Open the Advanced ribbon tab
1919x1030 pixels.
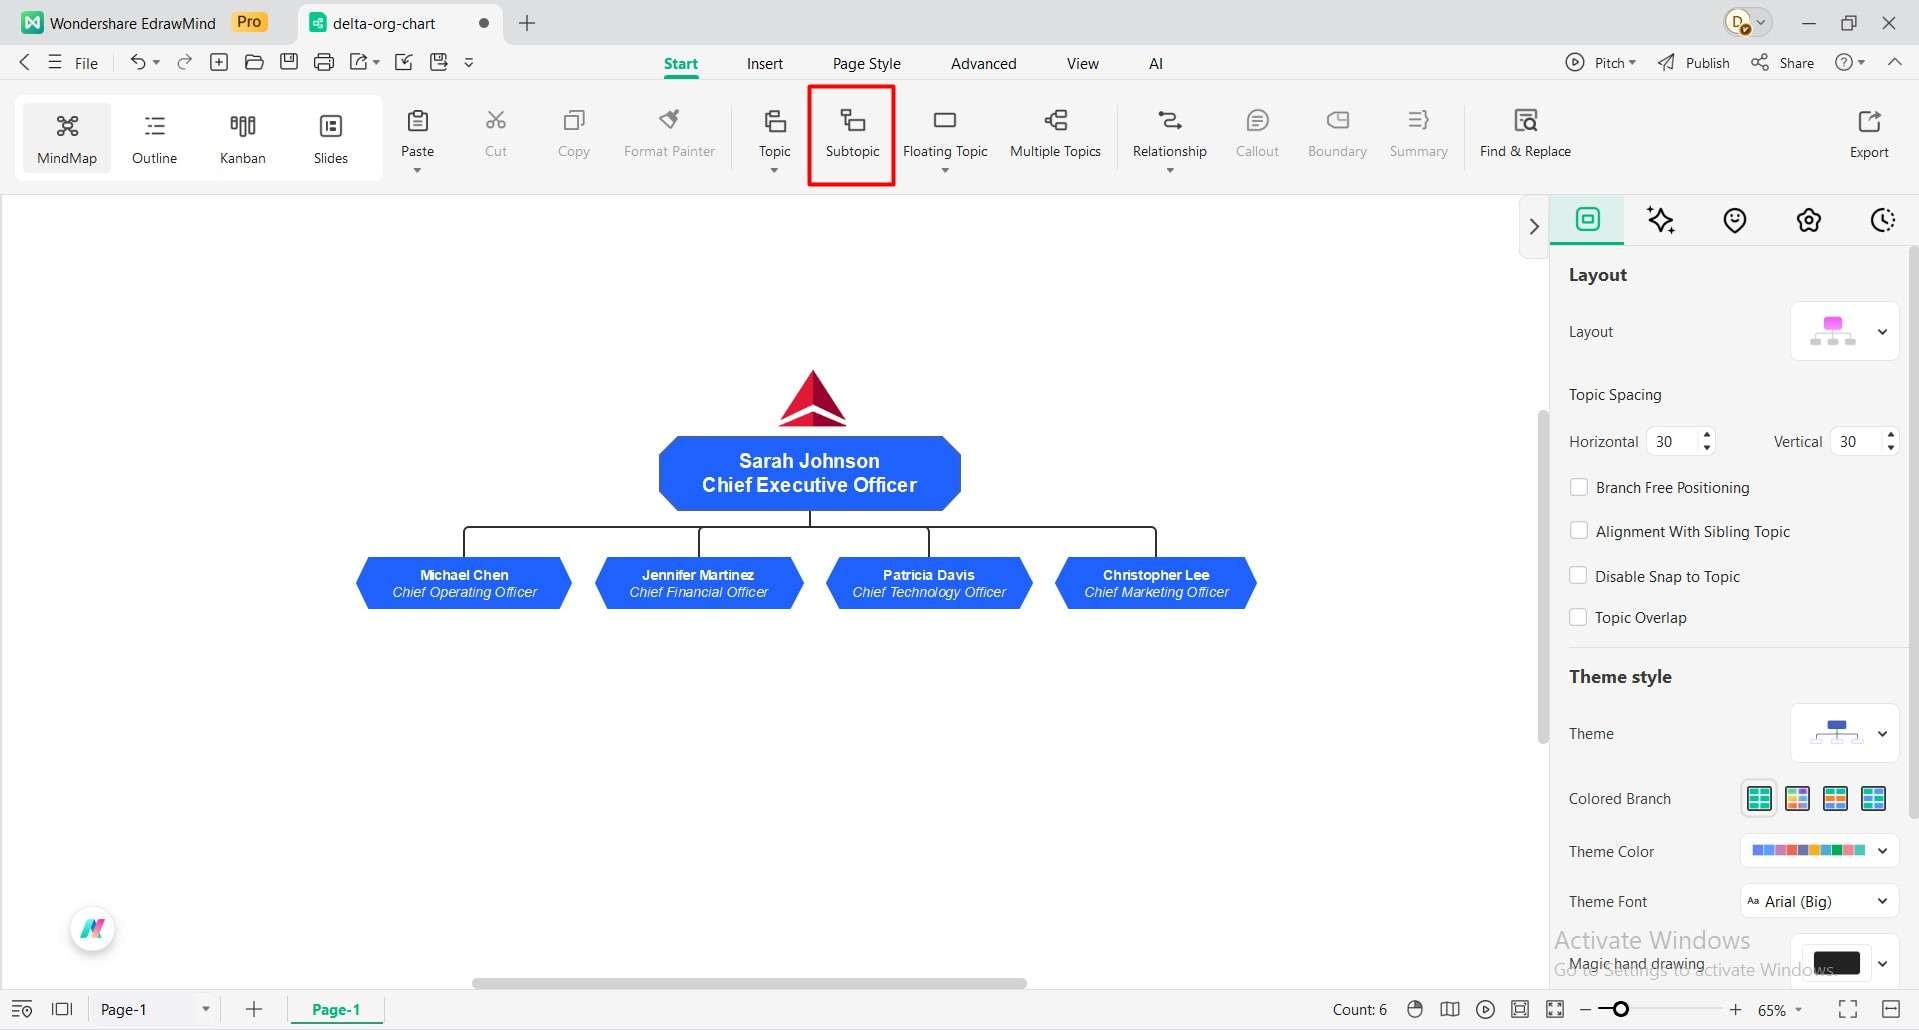tap(984, 63)
